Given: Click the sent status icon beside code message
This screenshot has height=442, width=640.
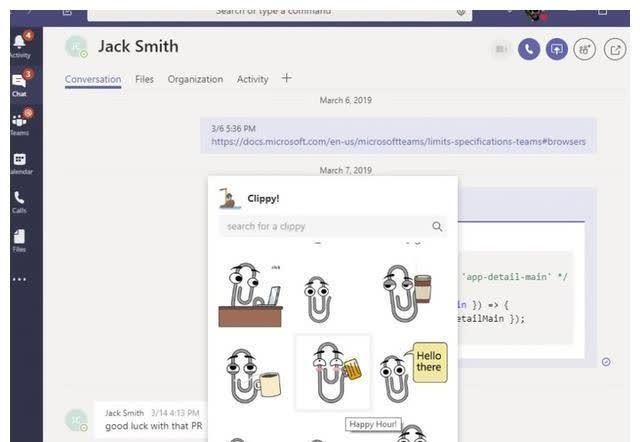Looking at the screenshot, I should click(606, 362).
